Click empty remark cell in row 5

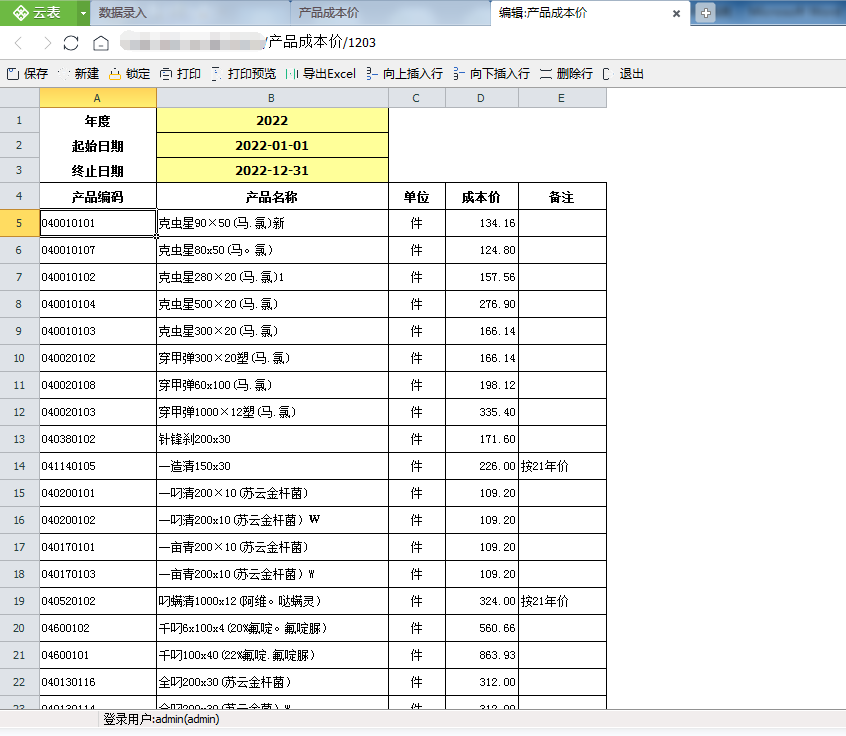click(562, 223)
